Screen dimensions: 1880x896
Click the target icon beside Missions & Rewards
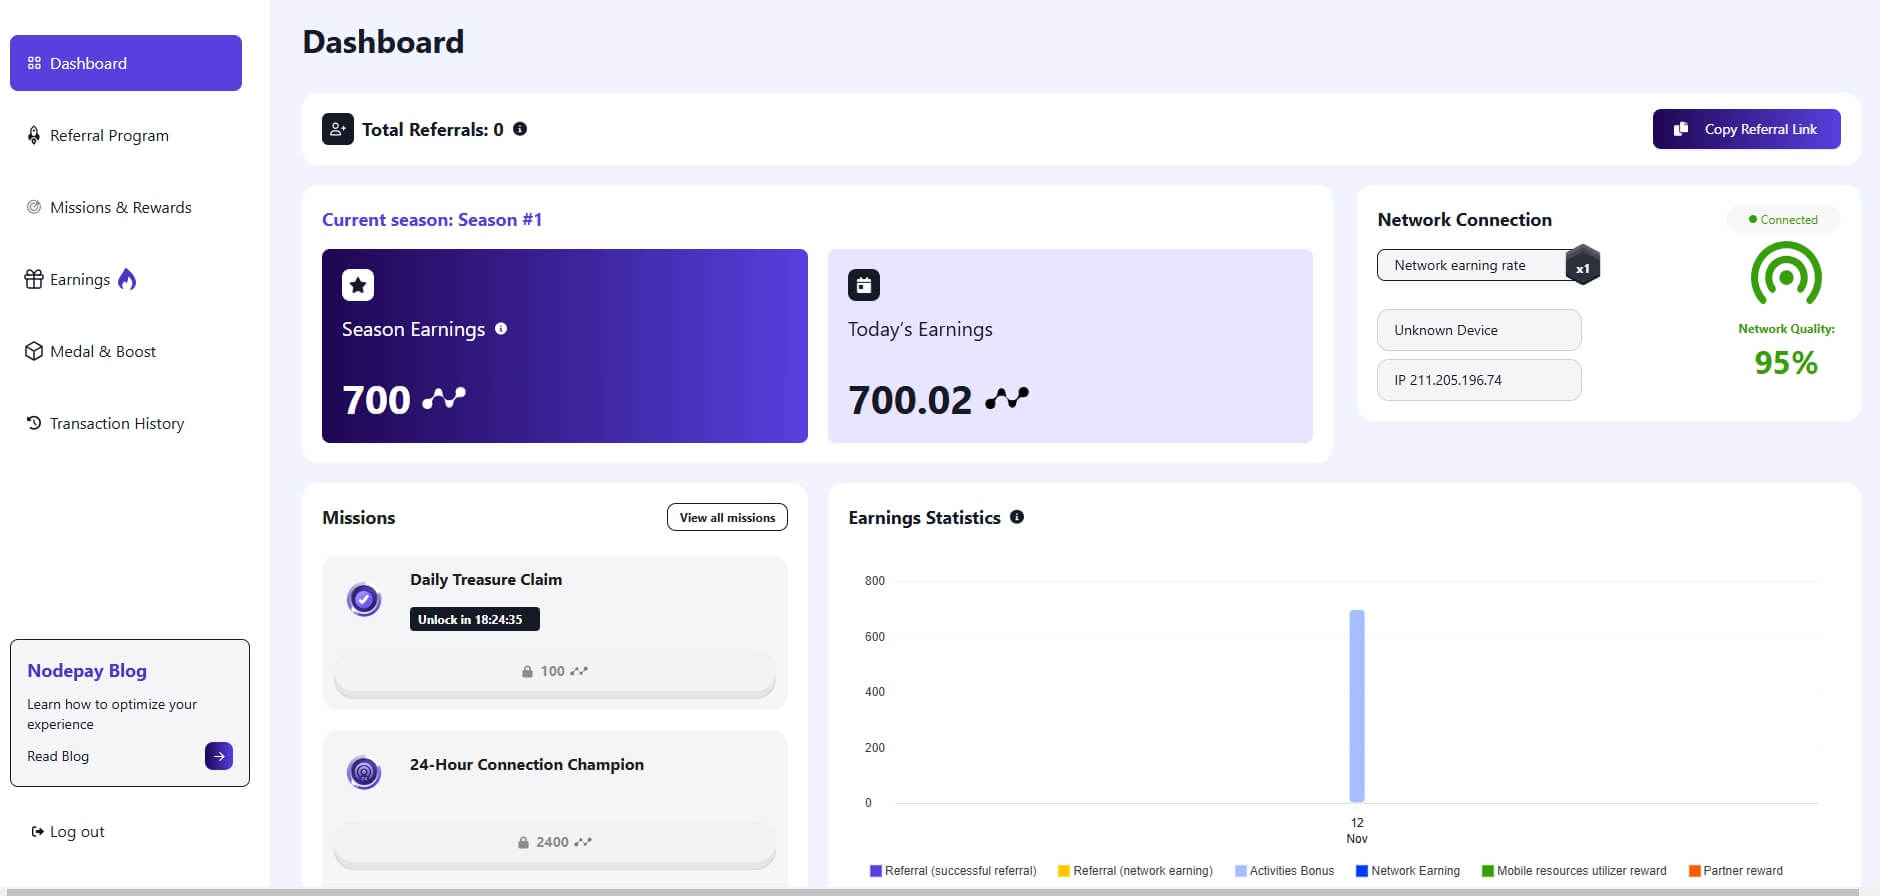tap(34, 207)
